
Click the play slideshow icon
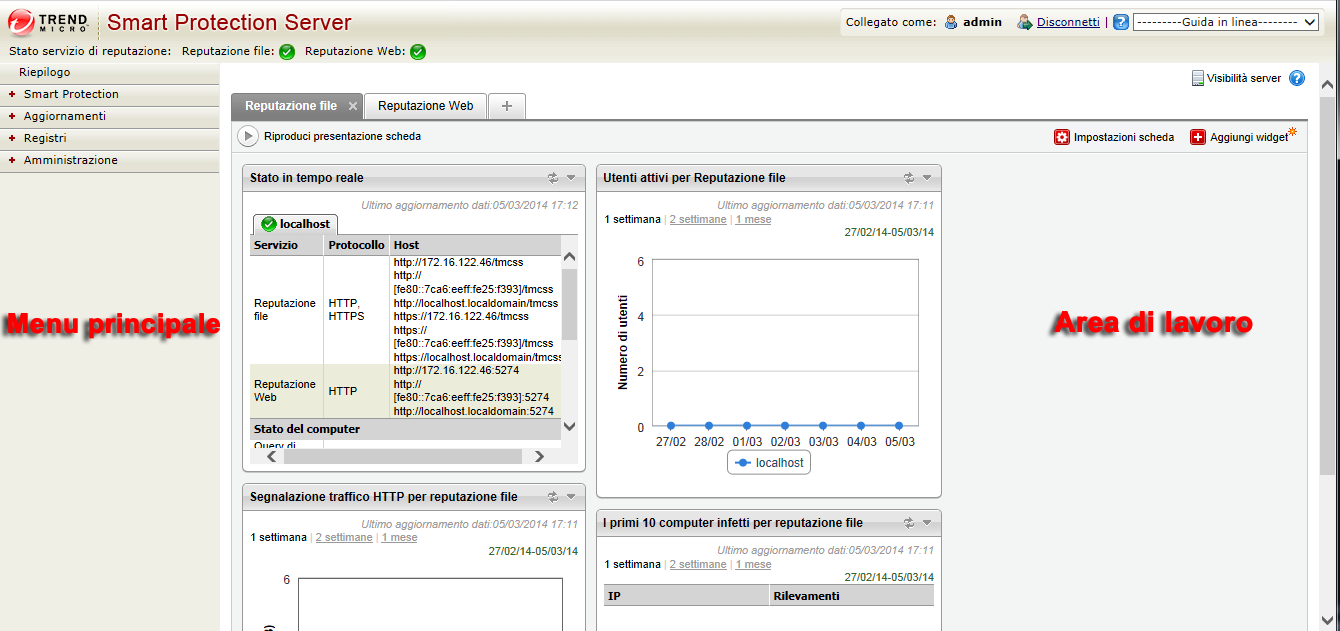[x=247, y=136]
